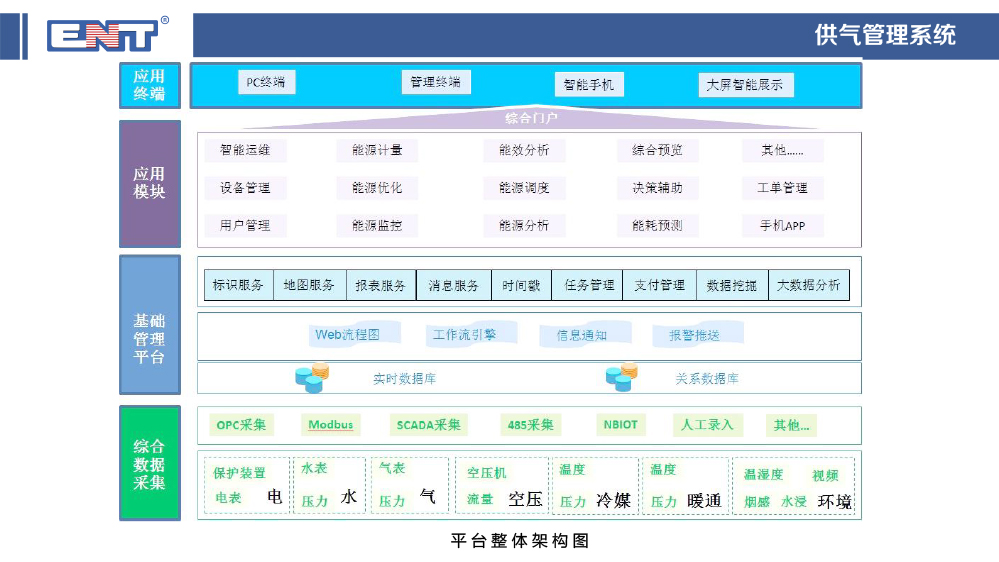999x562 pixels.
Task: Select the PC终端 terminal box
Action: 266,83
